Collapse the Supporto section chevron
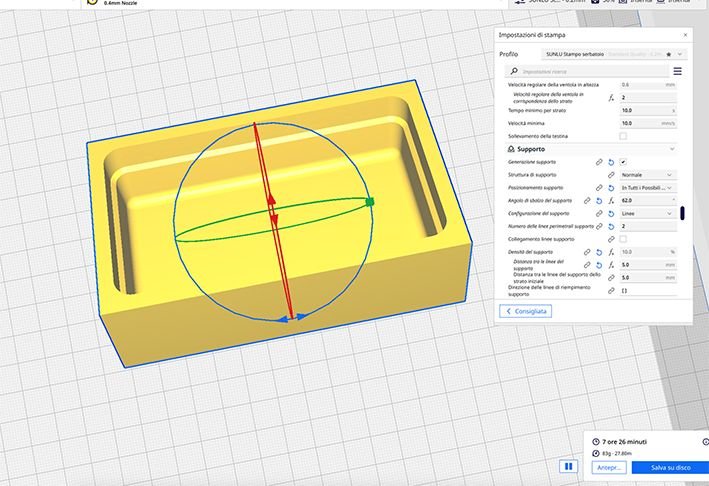The width and height of the screenshot is (709, 486). (x=672, y=149)
